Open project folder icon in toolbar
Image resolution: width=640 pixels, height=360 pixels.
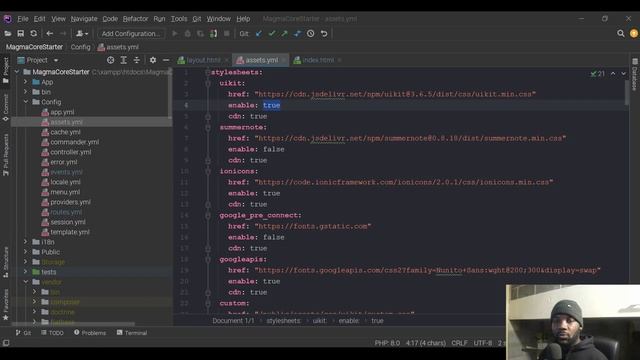[8, 33]
